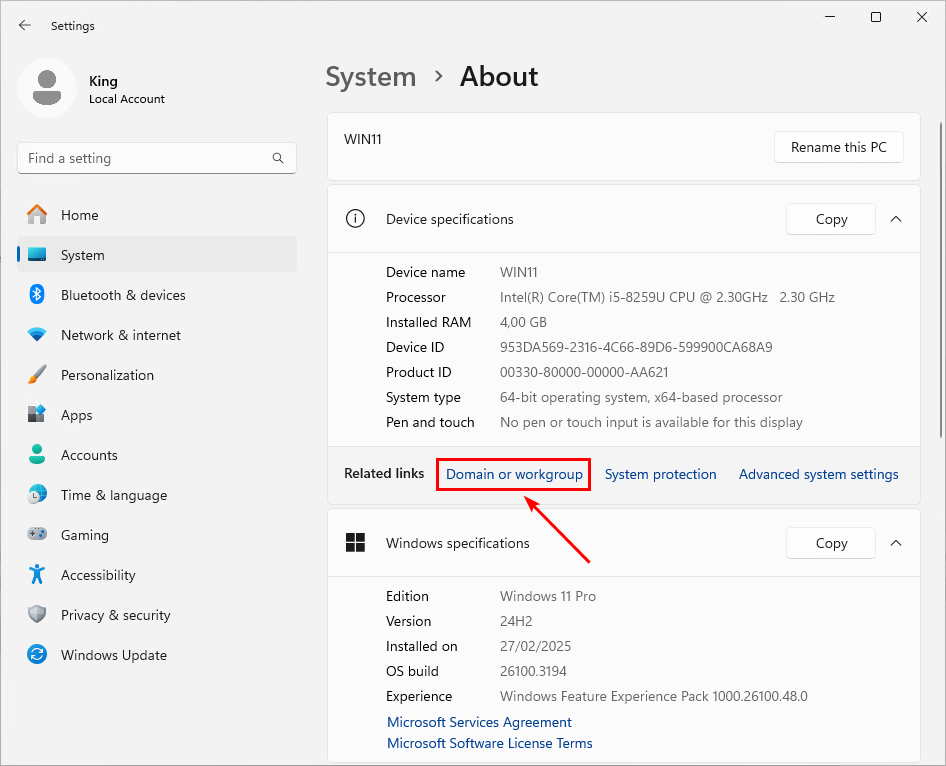Open Microsoft Software License Terms link
The width and height of the screenshot is (946, 766).
click(x=489, y=743)
